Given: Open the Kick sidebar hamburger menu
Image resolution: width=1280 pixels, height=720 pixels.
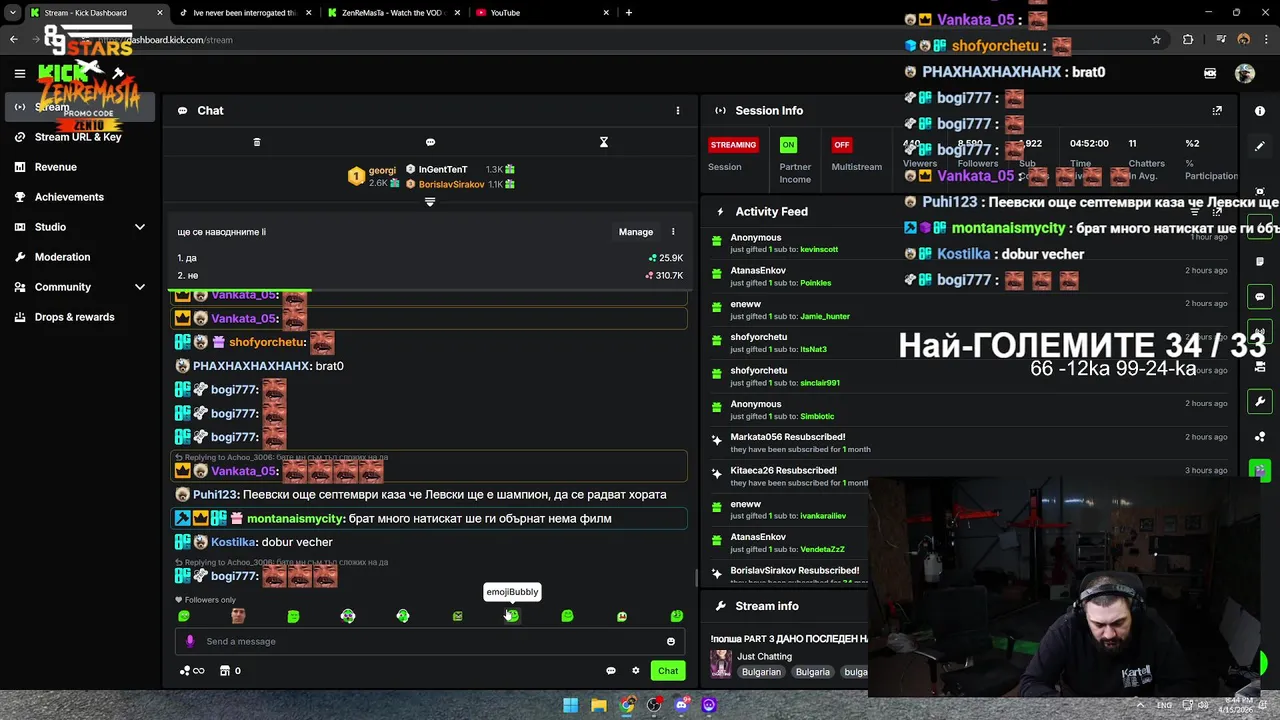Looking at the screenshot, I should click(19, 73).
